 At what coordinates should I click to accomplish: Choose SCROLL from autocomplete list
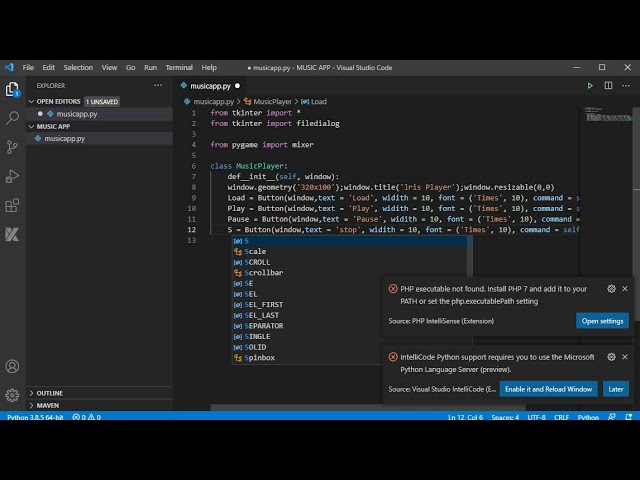point(351,262)
